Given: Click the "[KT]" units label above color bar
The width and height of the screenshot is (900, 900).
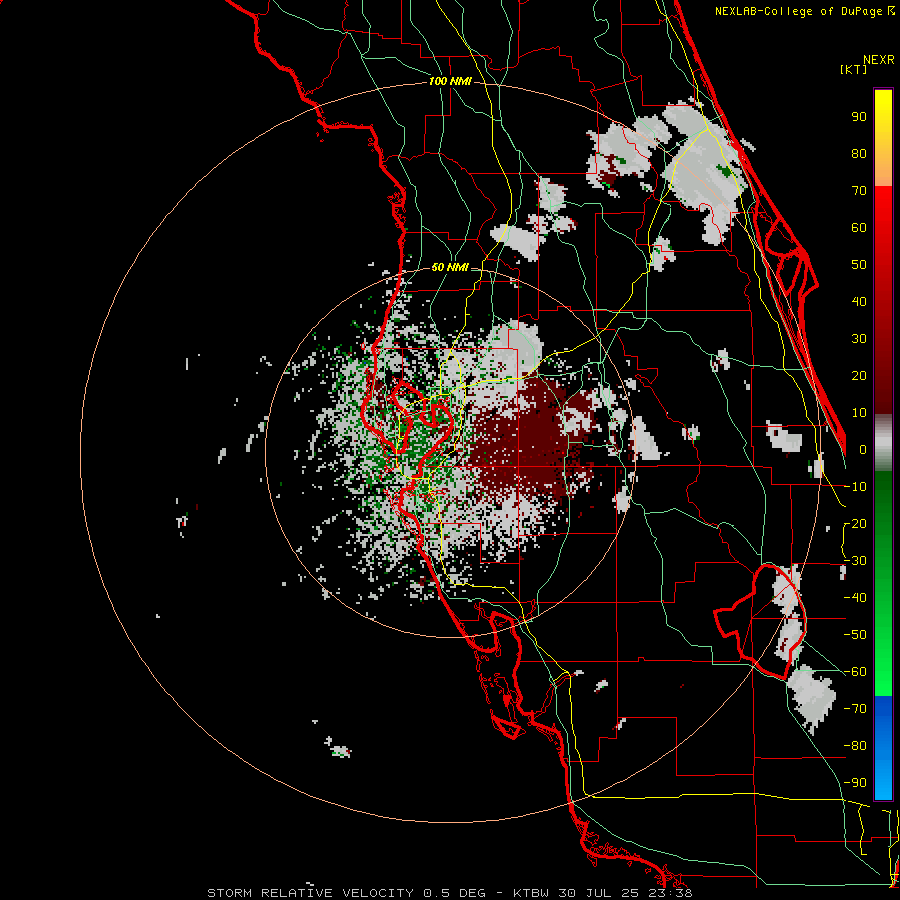Looking at the screenshot, I should tap(853, 69).
